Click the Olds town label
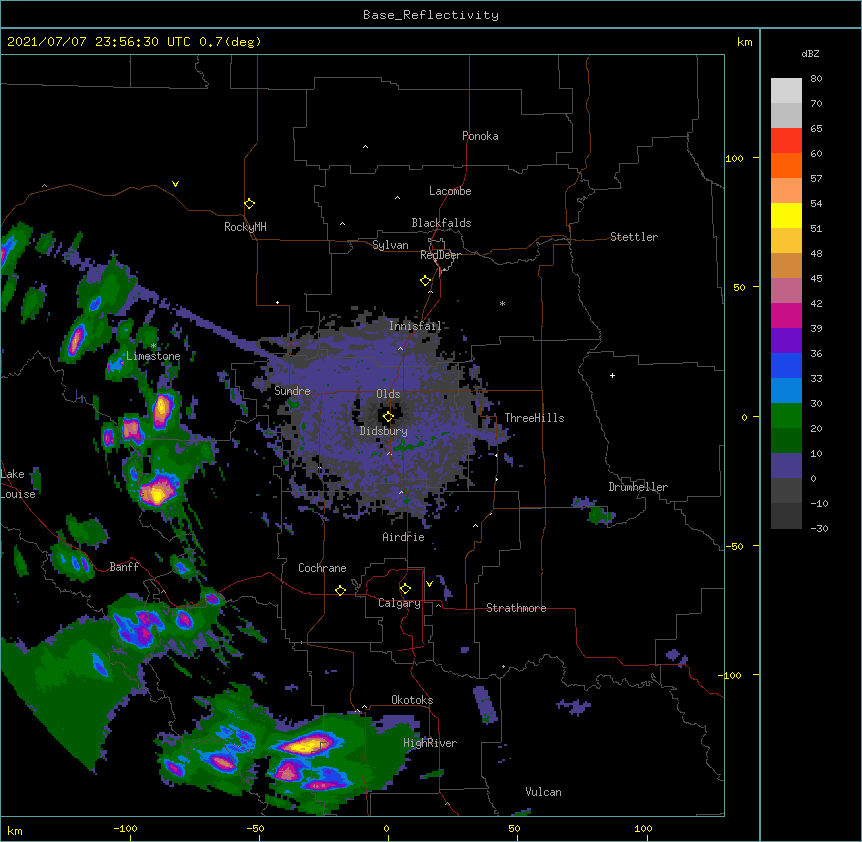862x842 pixels. tap(388, 394)
